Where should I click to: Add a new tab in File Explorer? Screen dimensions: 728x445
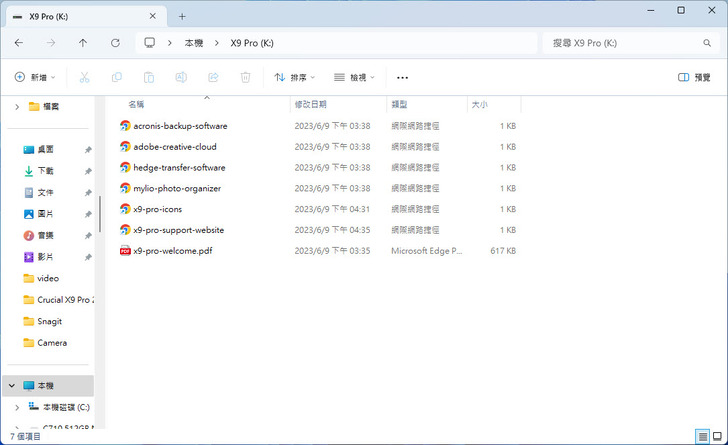(x=182, y=16)
